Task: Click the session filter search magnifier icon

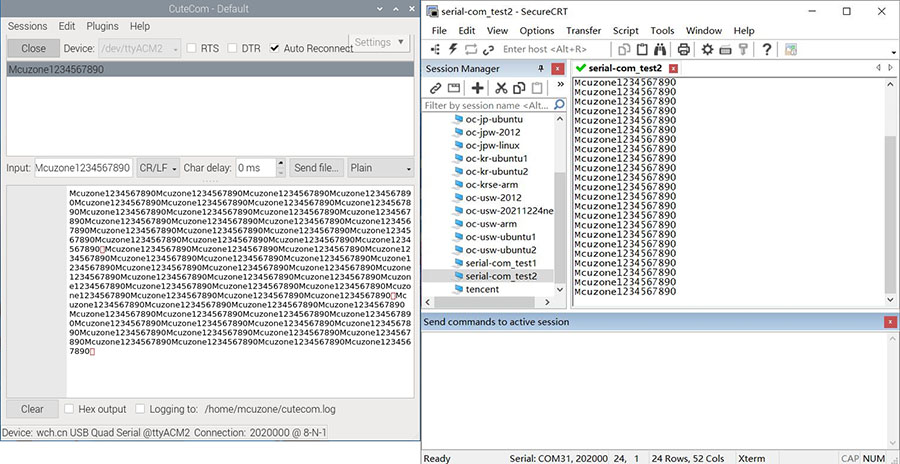Action: coord(559,105)
